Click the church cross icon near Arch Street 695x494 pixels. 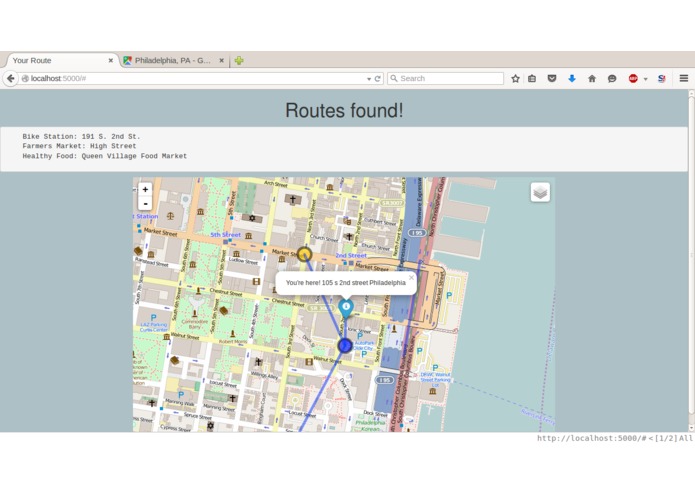tap(293, 200)
